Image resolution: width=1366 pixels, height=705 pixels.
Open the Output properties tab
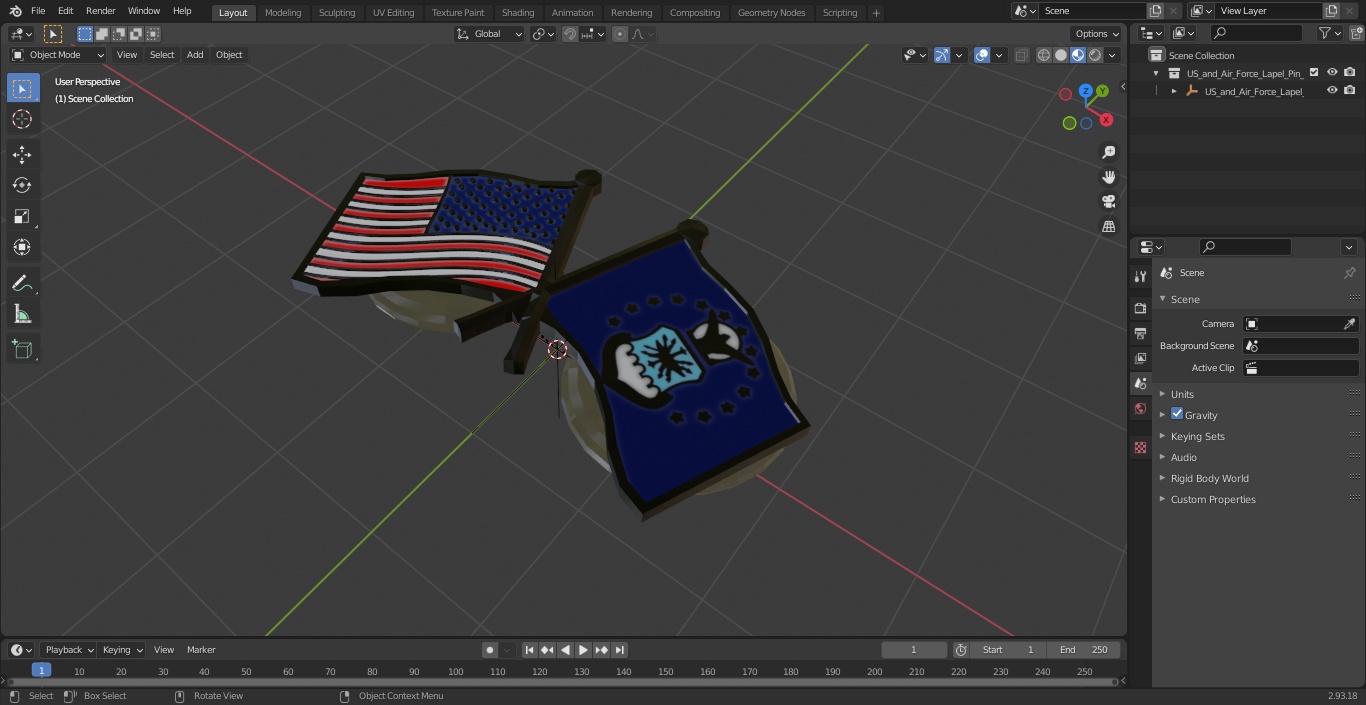pyautogui.click(x=1140, y=333)
